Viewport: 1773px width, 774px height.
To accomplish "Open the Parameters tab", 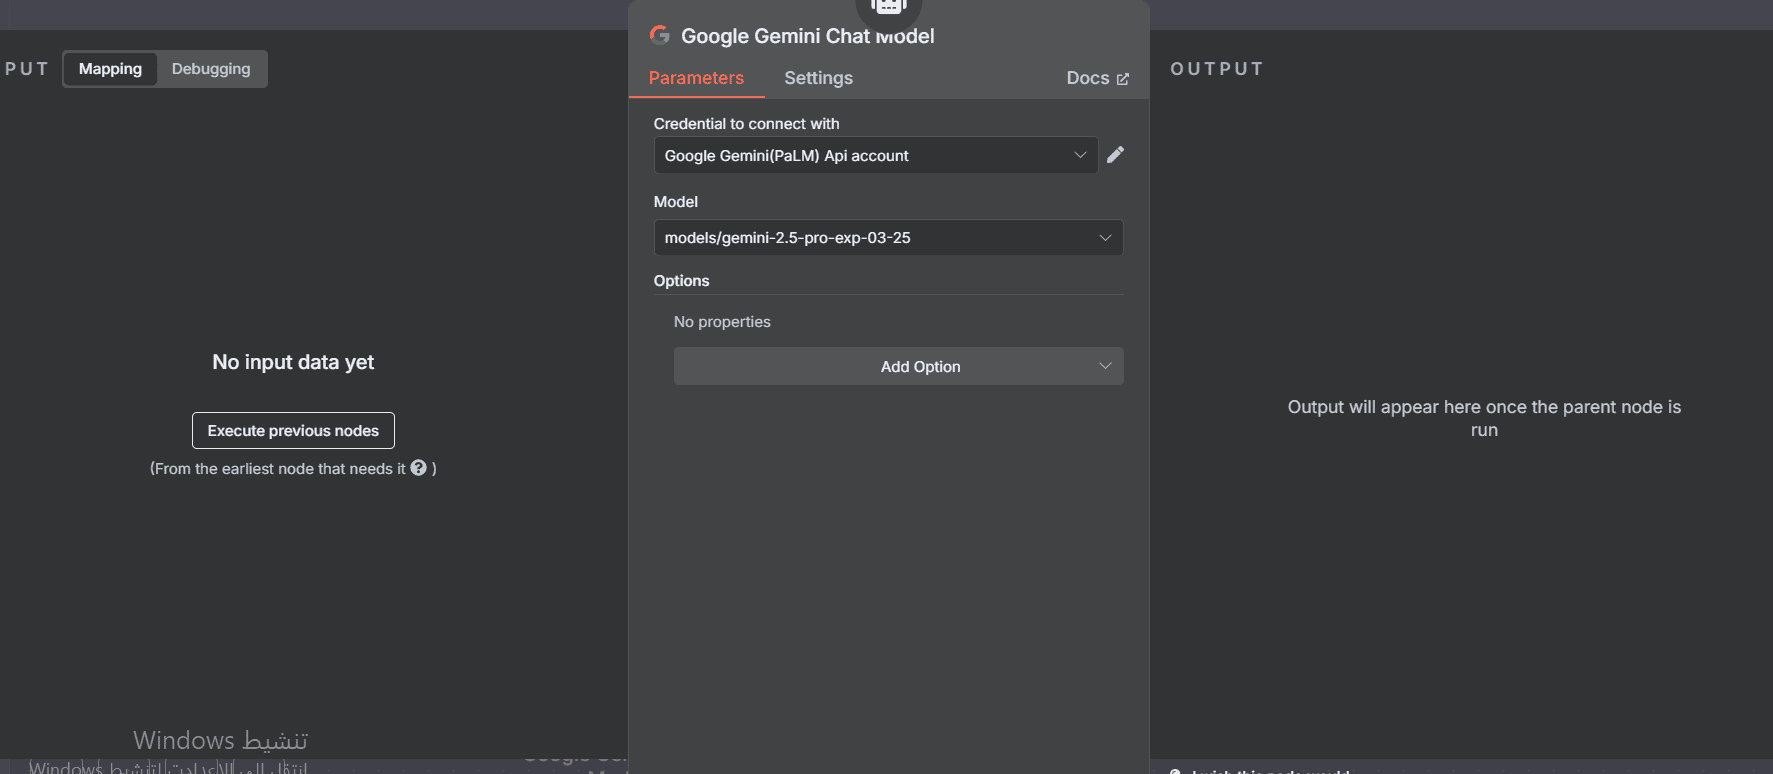I will [696, 78].
